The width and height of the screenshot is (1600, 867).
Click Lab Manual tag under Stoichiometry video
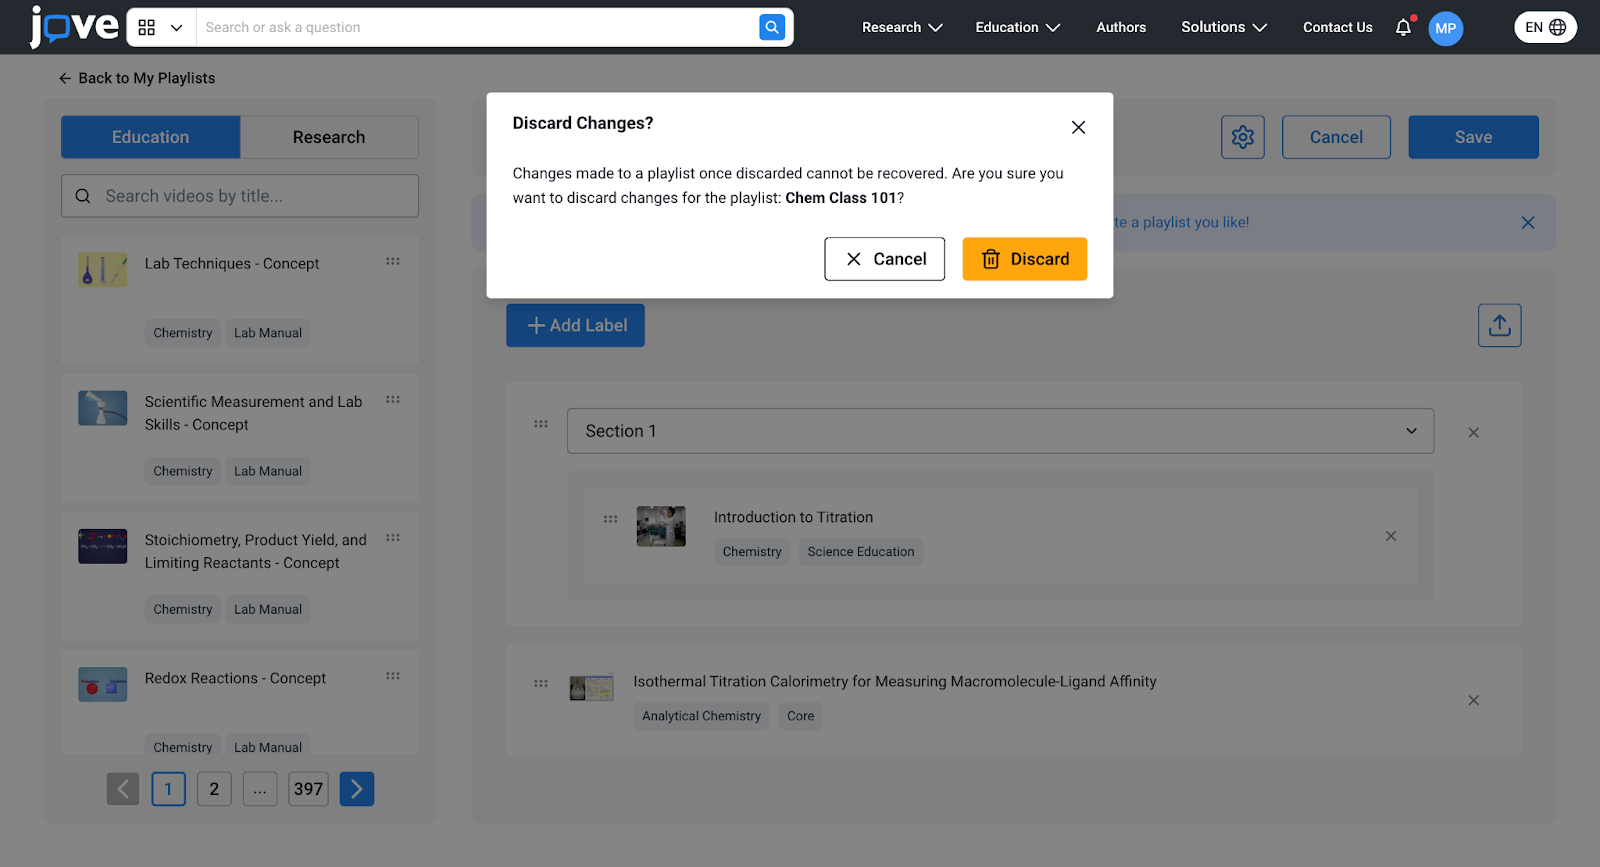pyautogui.click(x=268, y=609)
